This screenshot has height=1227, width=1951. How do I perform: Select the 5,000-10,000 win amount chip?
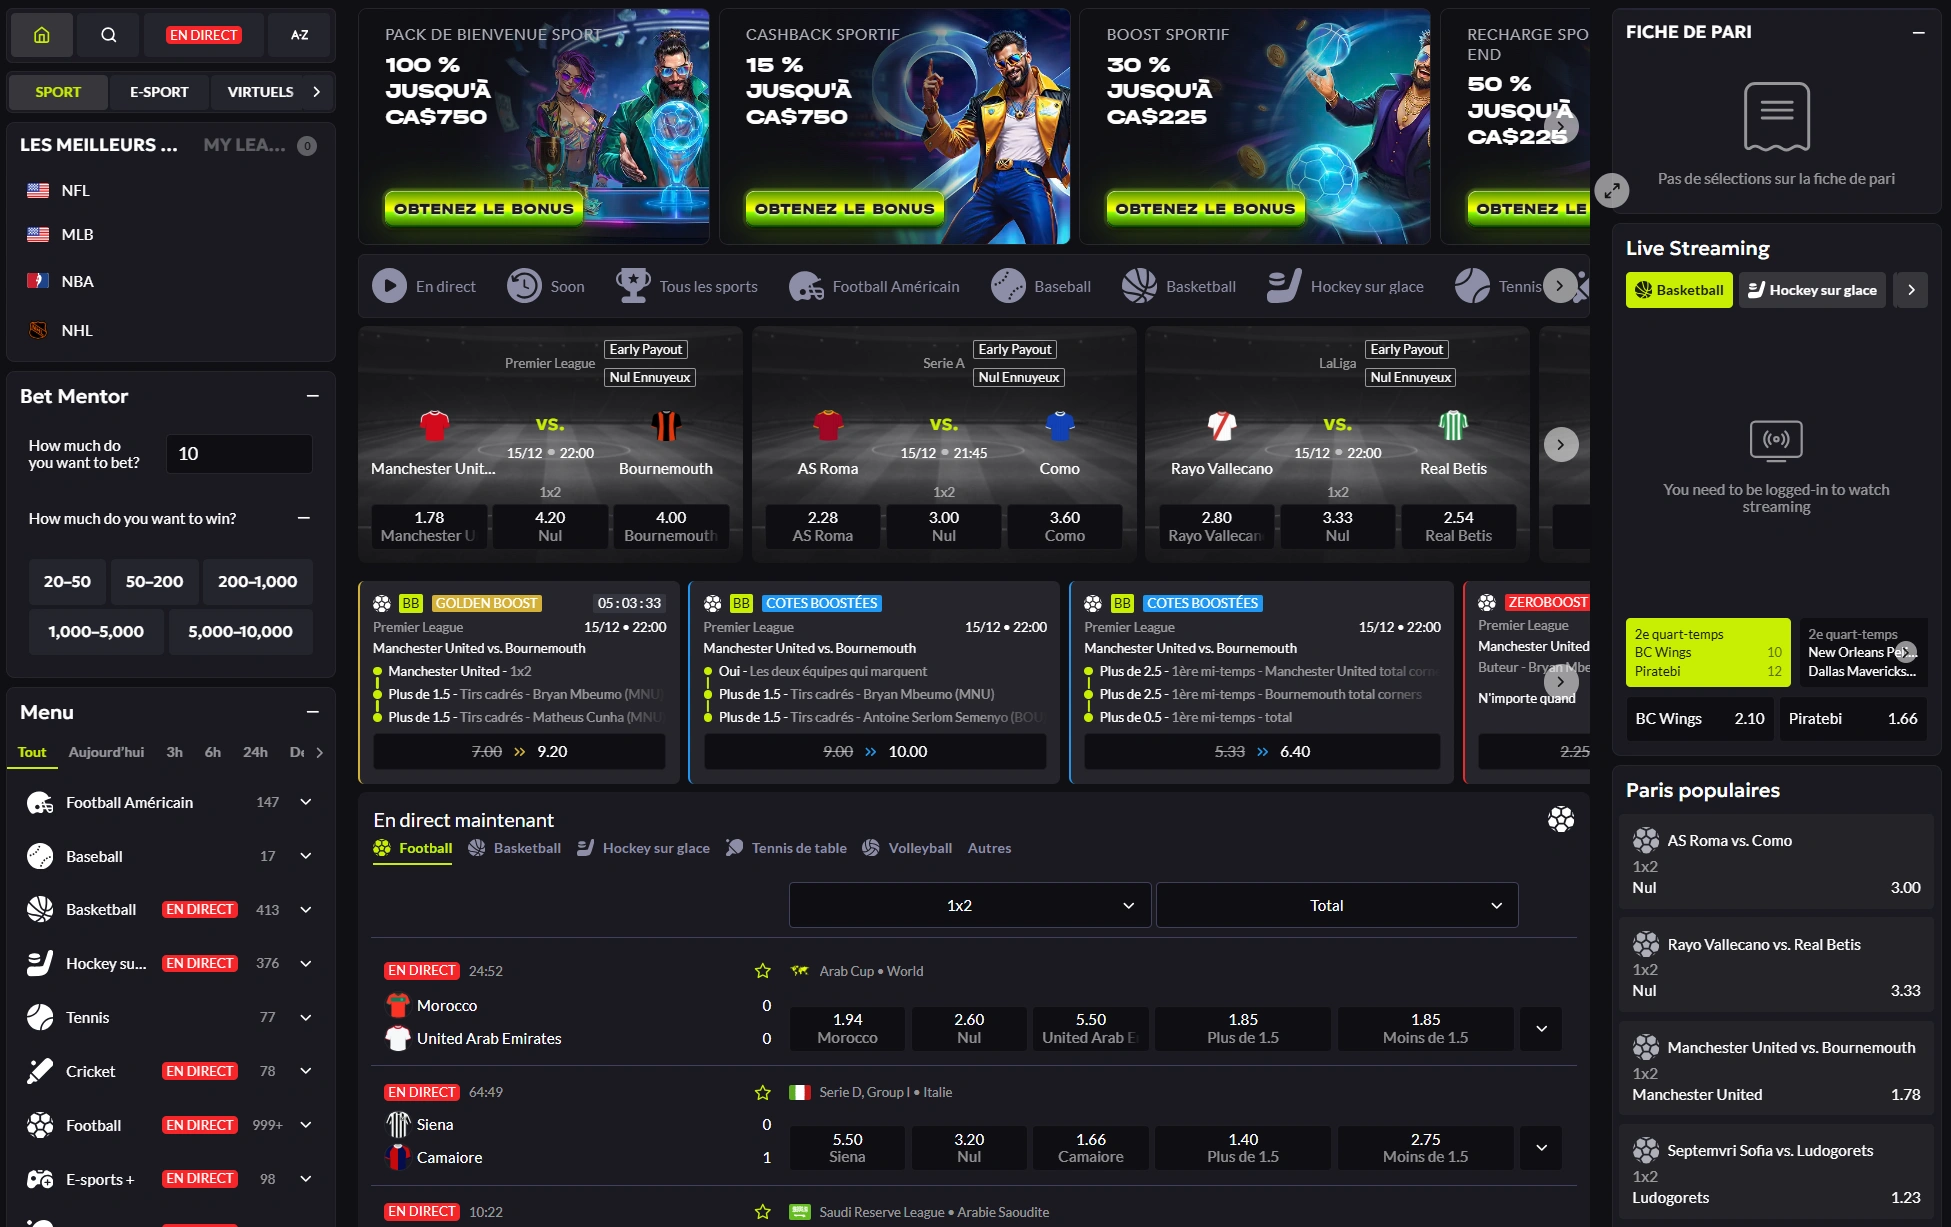click(x=240, y=632)
